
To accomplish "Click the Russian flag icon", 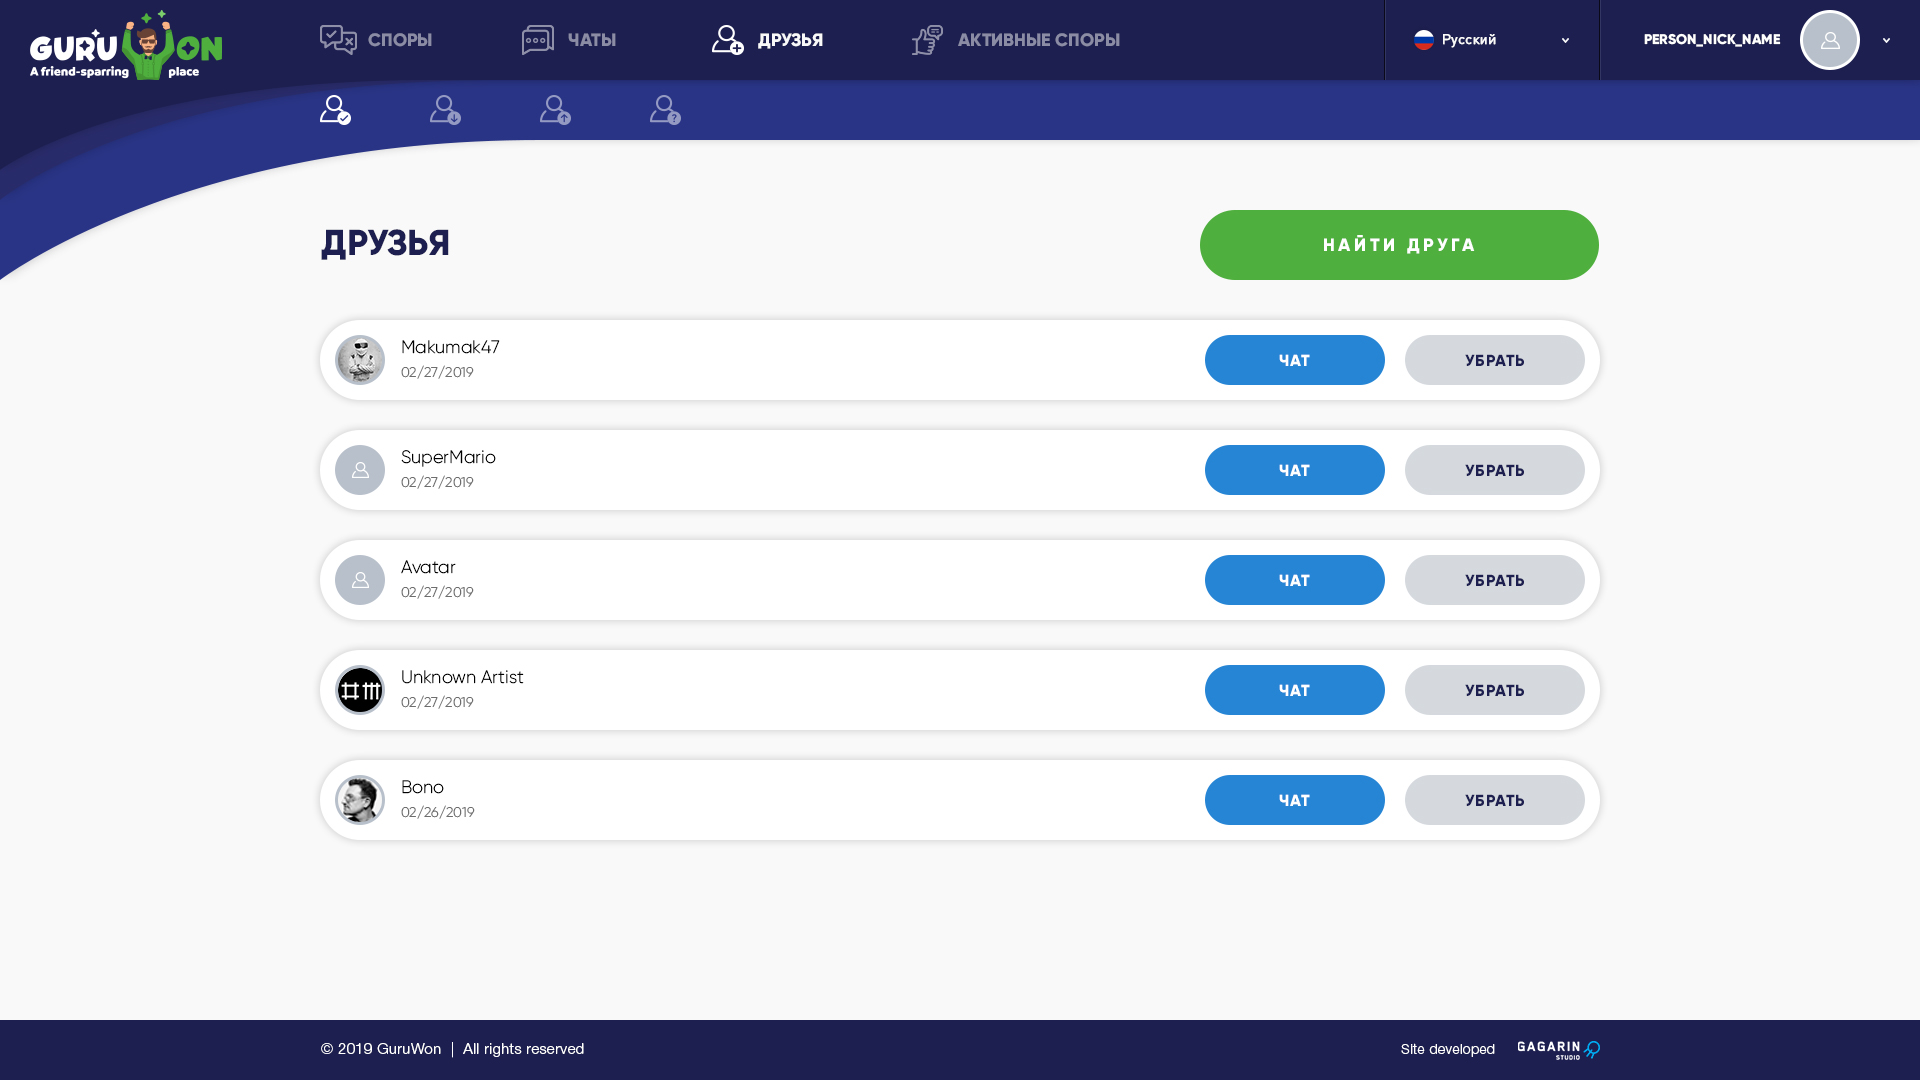I will pyautogui.click(x=1424, y=40).
